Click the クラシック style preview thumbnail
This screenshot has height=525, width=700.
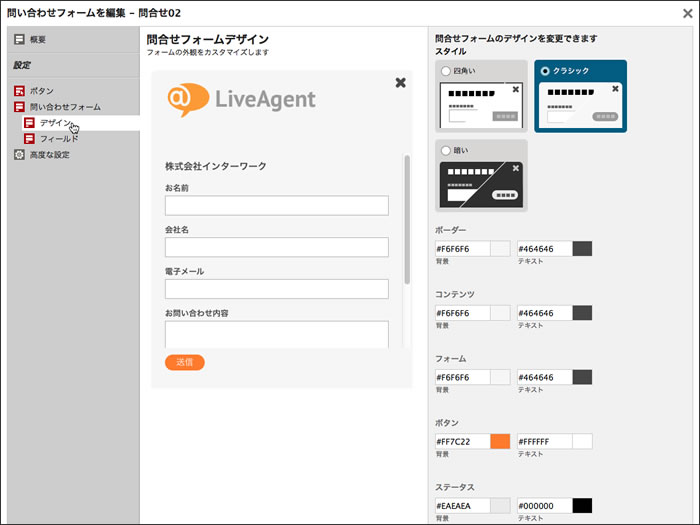click(x=580, y=105)
